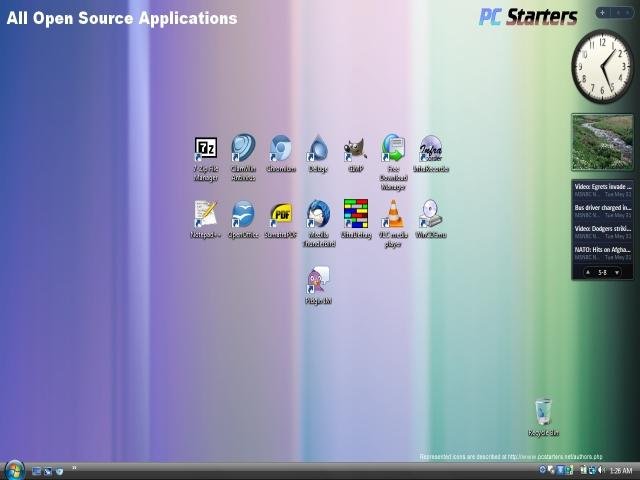The height and width of the screenshot is (480, 640).
Task: Click the third quick launch icon
Action: (x=60, y=471)
